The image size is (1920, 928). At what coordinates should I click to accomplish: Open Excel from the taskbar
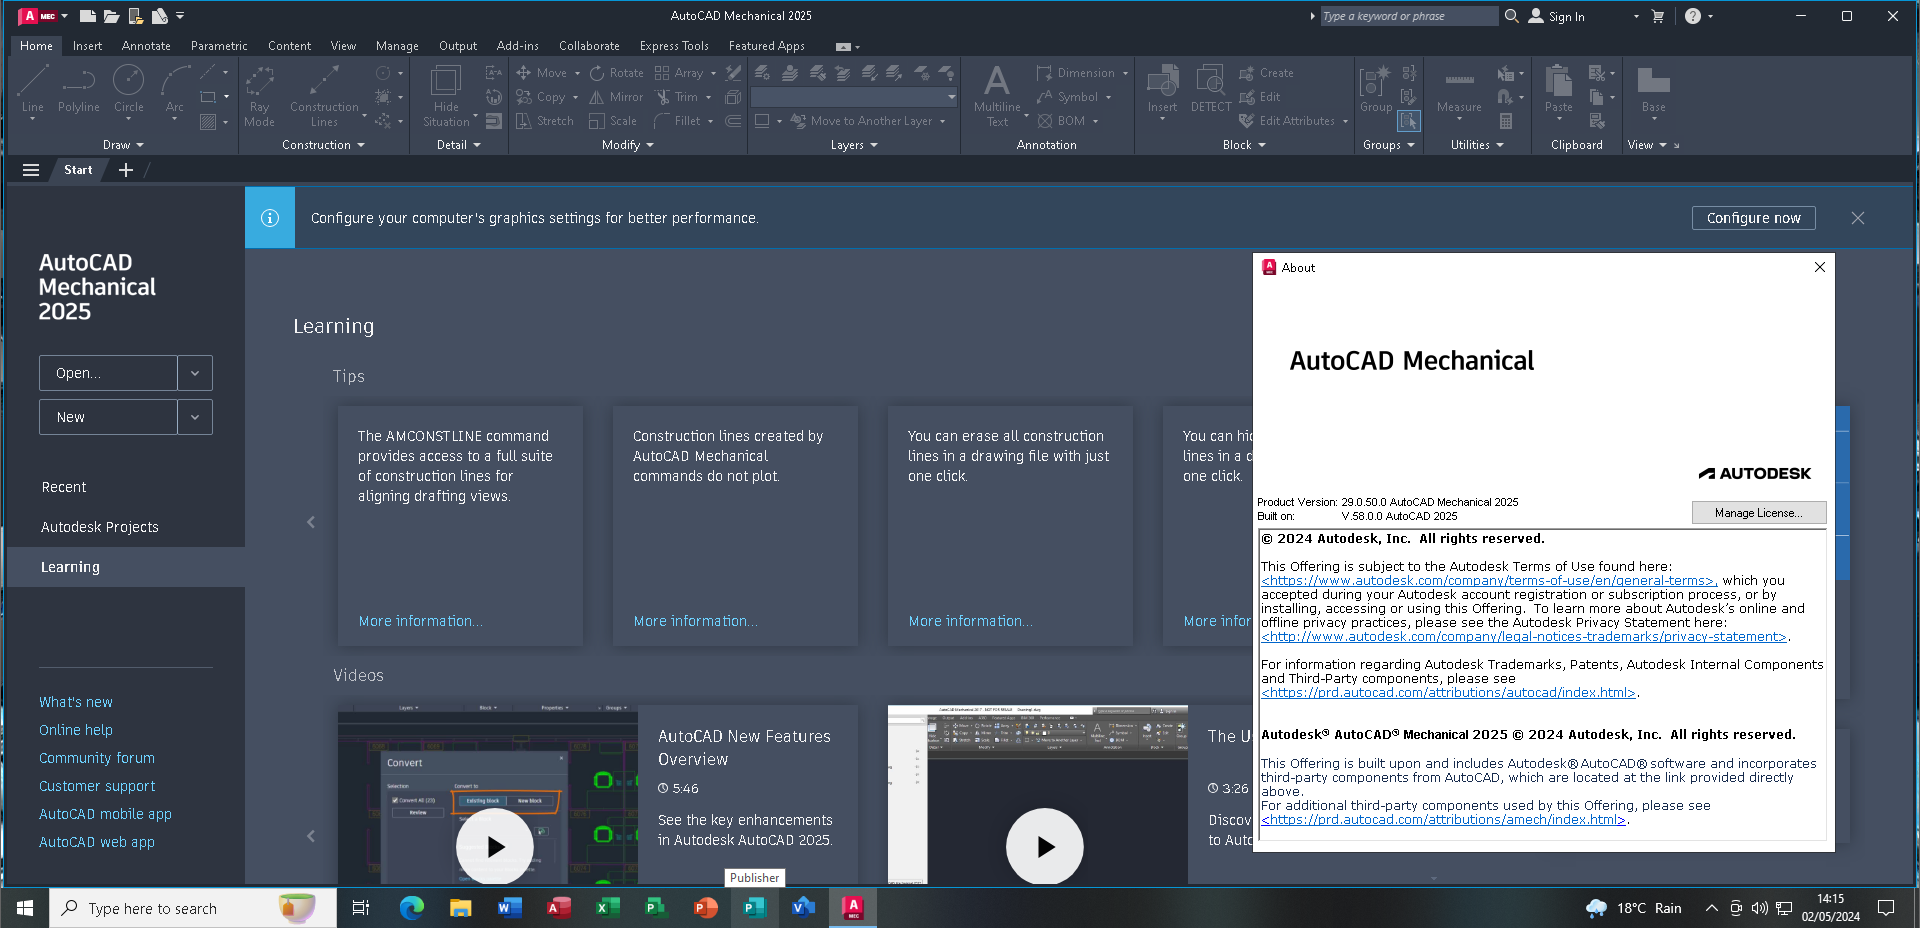click(x=607, y=908)
